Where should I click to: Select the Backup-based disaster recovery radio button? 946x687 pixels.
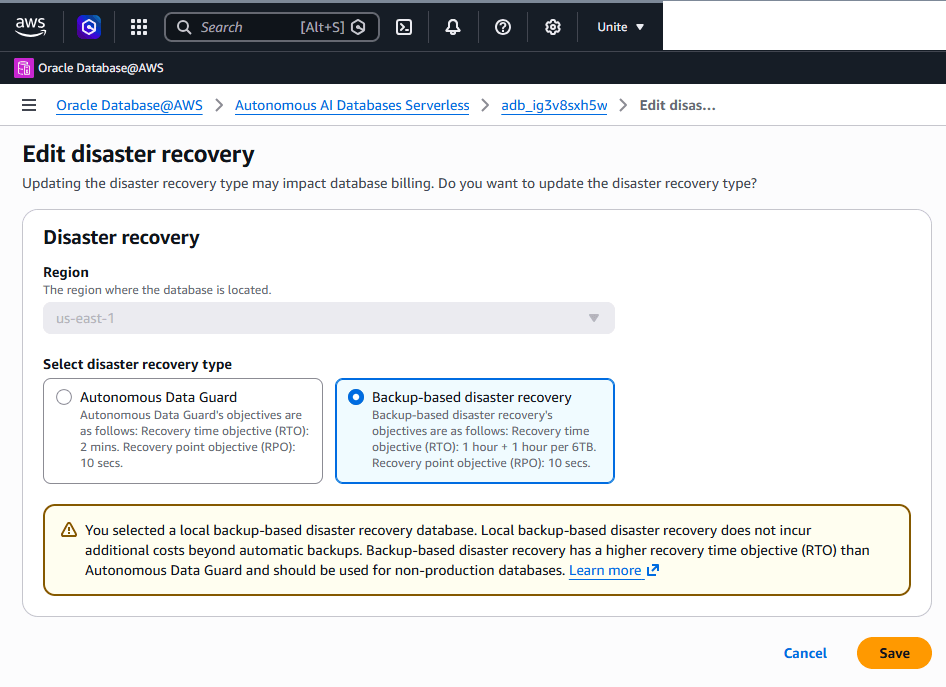point(356,397)
